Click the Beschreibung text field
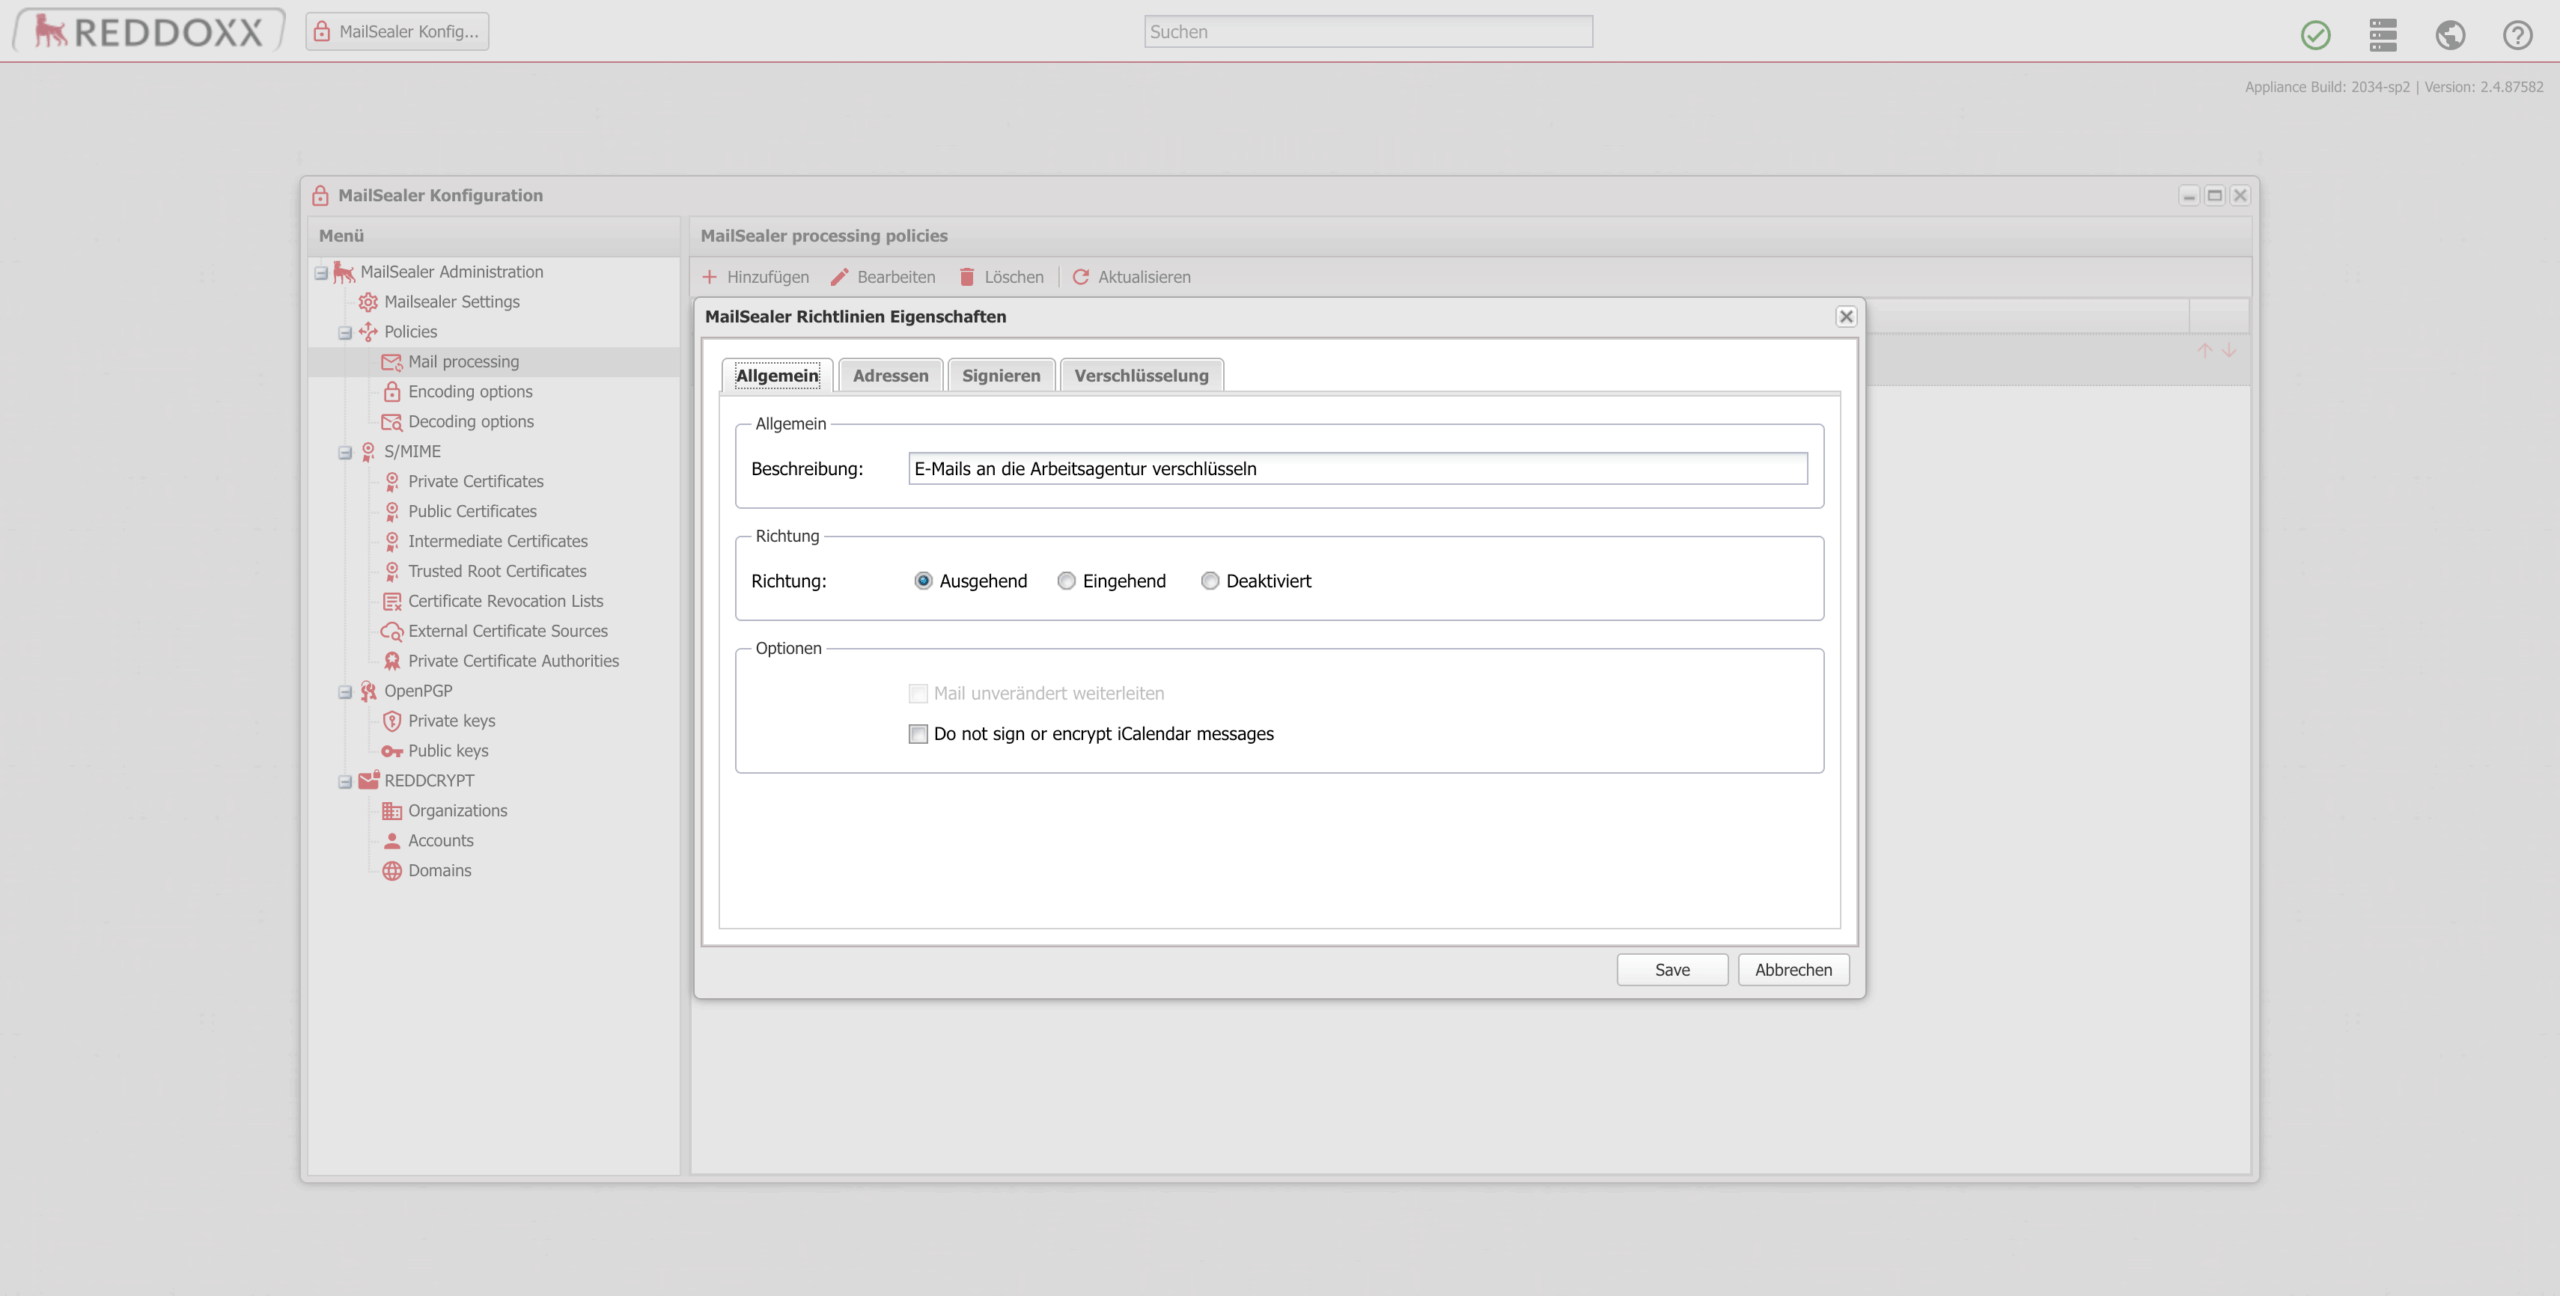This screenshot has height=1296, width=2560. click(1358, 469)
